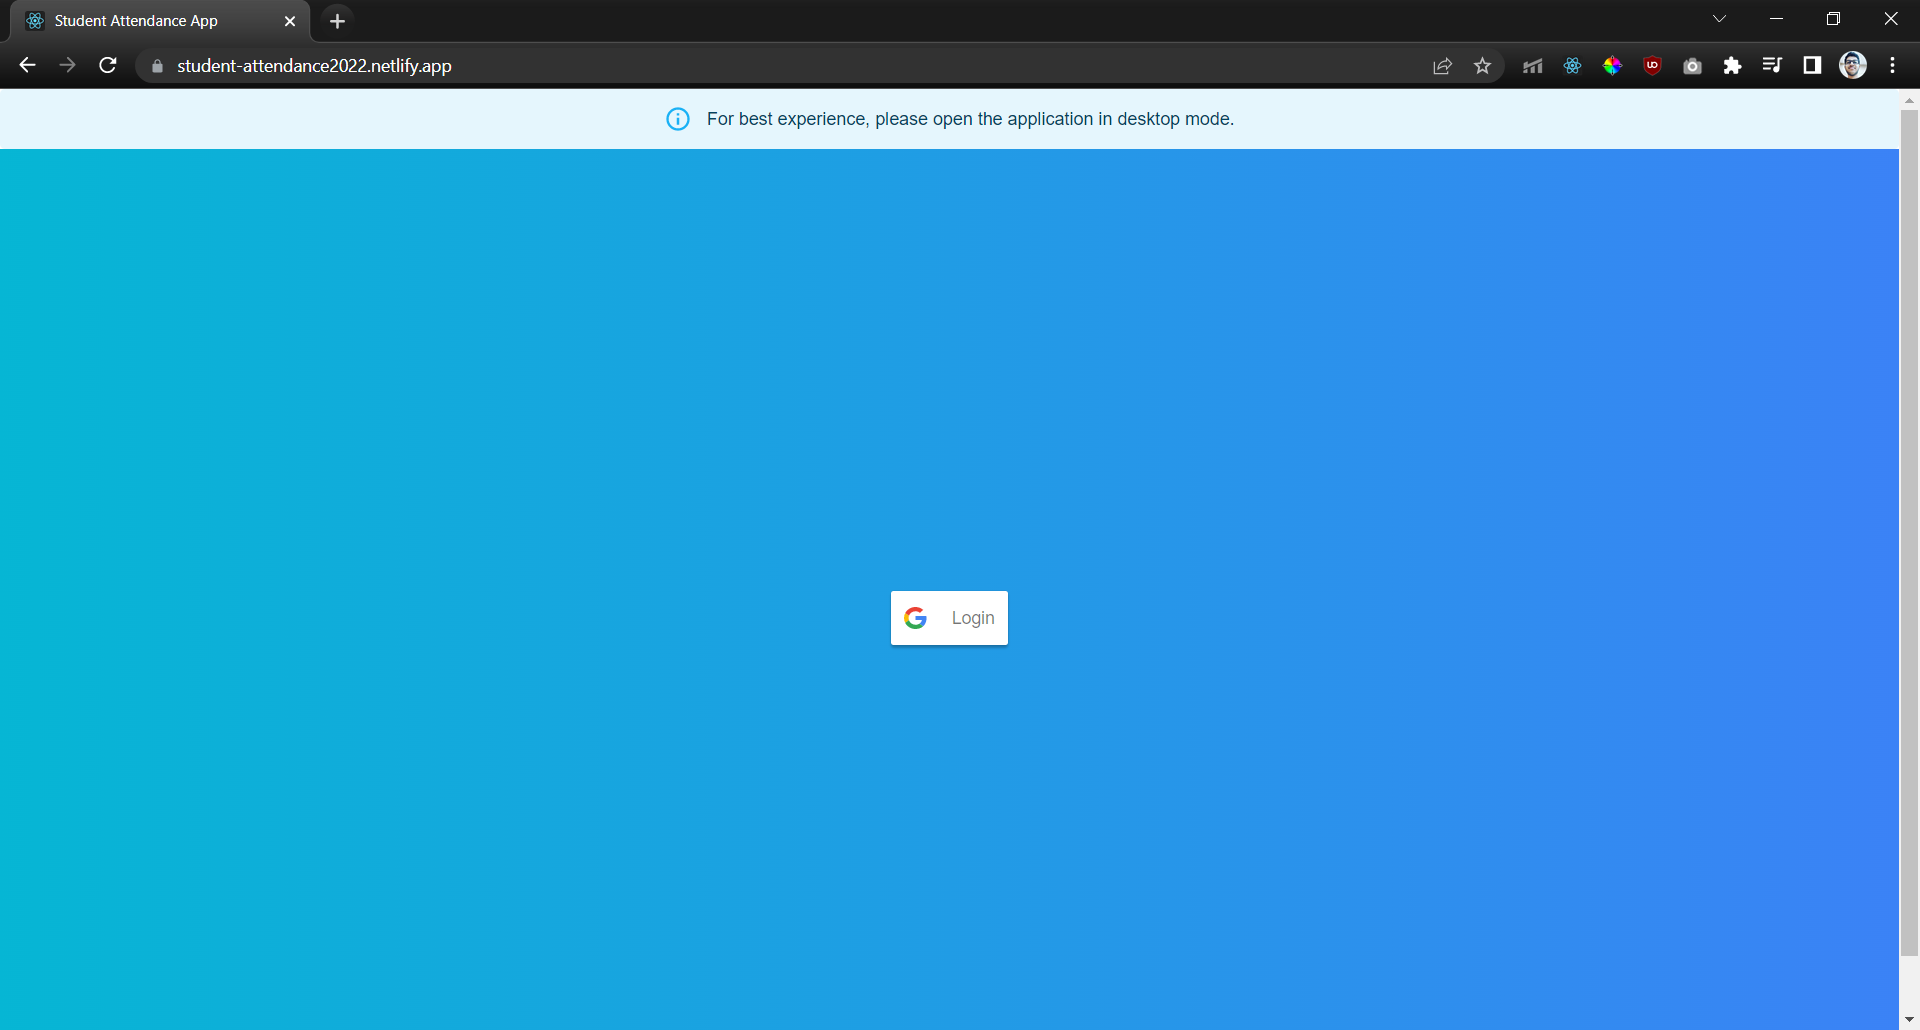1920x1030 pixels.
Task: Click the Google logo on the Login button
Action: pyautogui.click(x=916, y=618)
